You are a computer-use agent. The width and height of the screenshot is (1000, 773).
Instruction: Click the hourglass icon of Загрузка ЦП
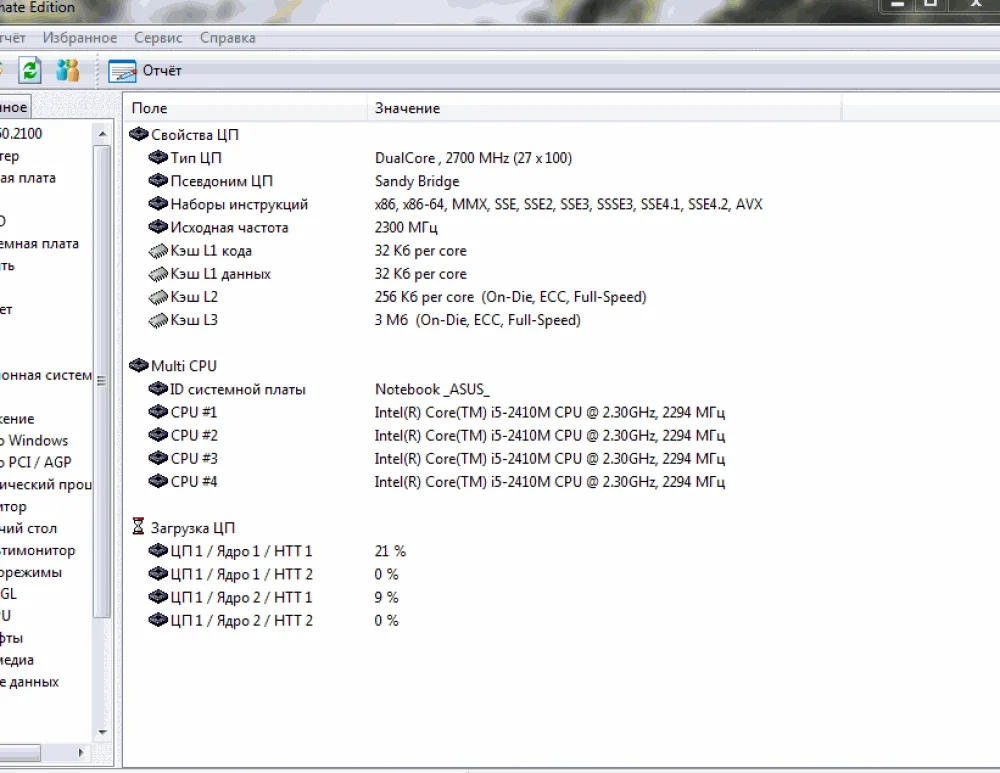tap(138, 527)
